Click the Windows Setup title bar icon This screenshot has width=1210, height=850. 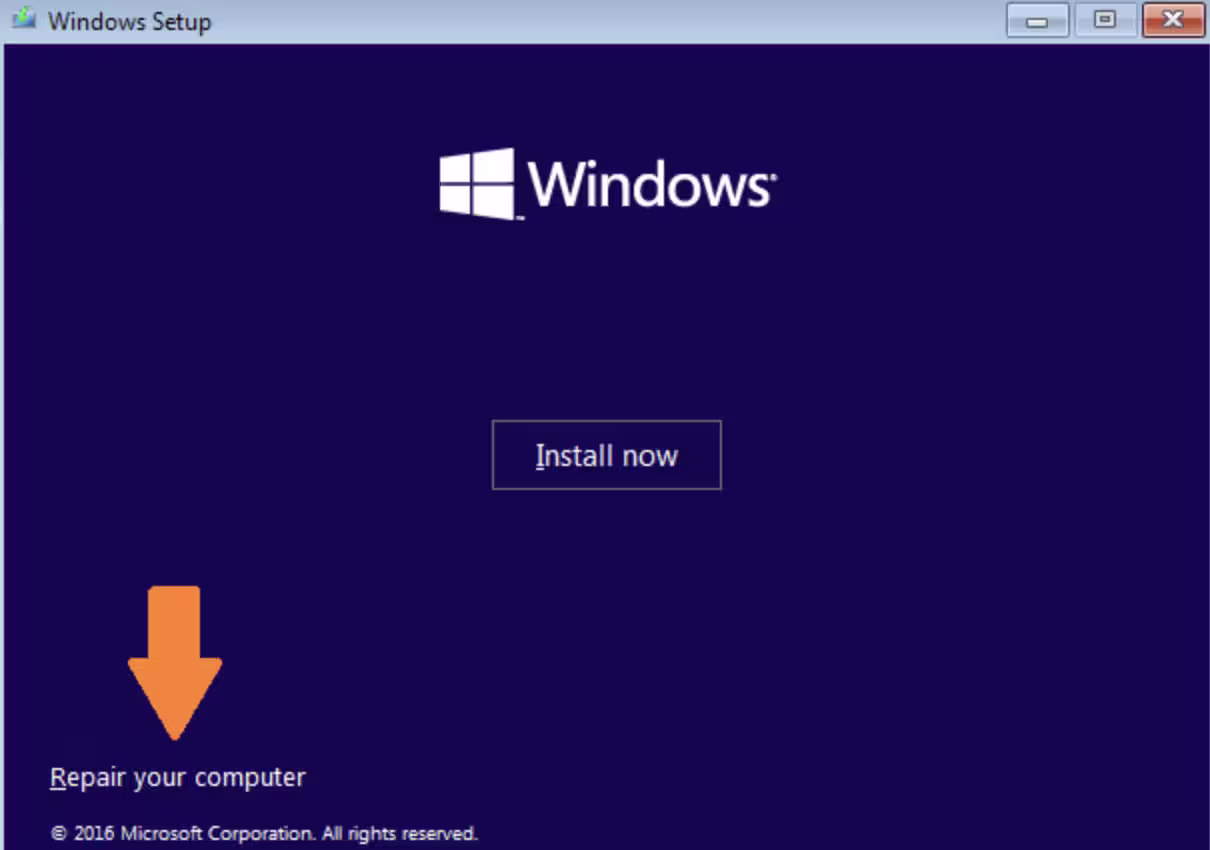click(x=24, y=18)
